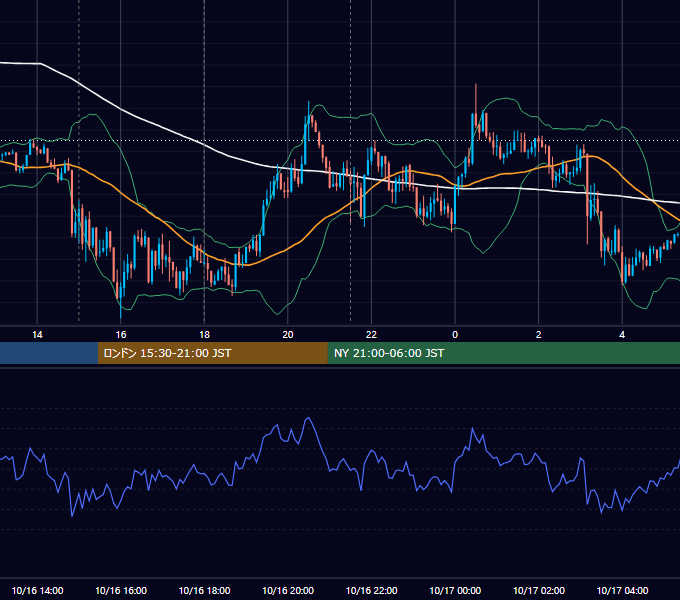The image size is (680, 600).
Task: Click the 20 hour axis label
Action: click(x=288, y=335)
